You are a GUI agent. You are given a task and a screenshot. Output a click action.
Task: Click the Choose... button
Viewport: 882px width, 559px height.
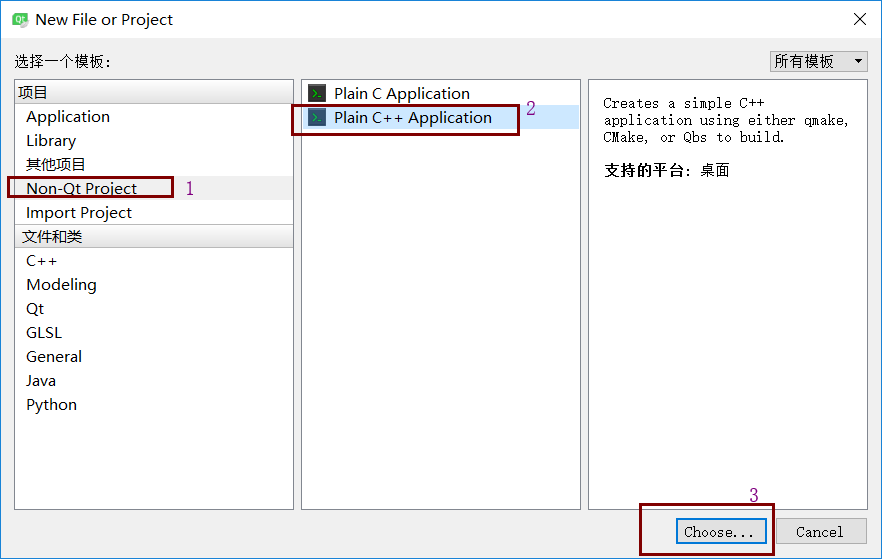tap(721, 531)
